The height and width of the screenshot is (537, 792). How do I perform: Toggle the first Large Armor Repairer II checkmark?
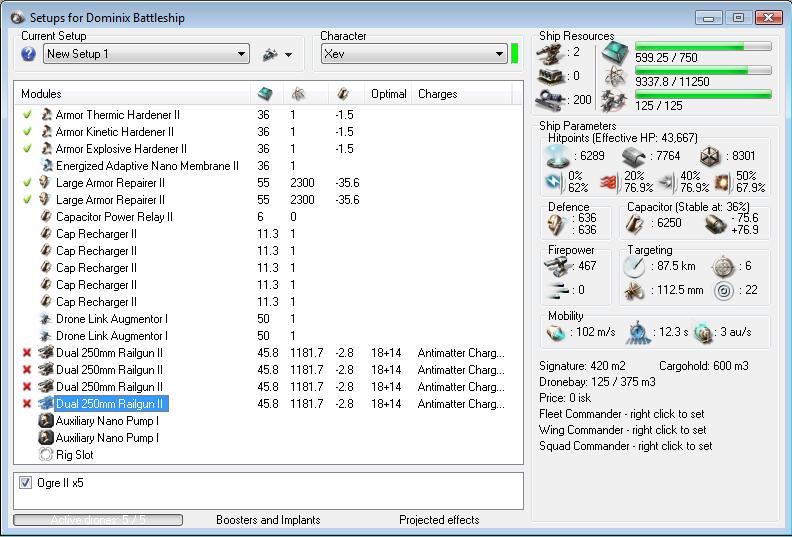(28, 183)
